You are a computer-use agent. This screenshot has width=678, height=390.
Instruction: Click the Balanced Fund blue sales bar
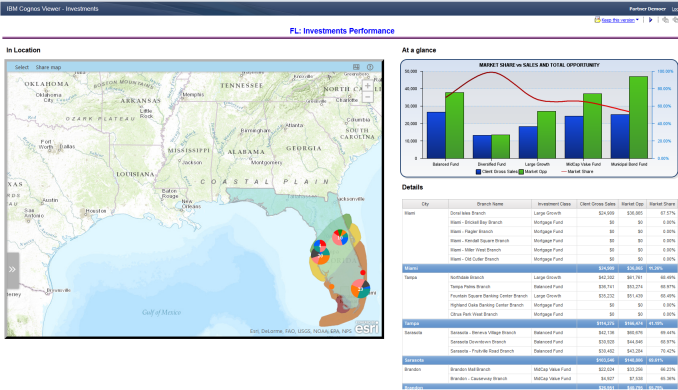[436, 135]
